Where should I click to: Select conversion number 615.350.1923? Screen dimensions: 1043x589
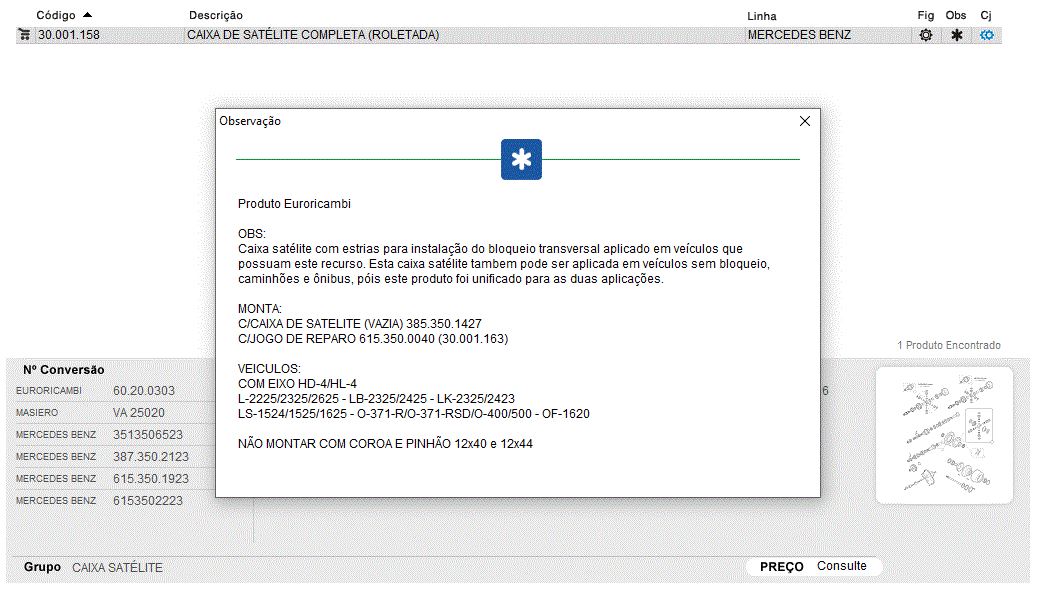coord(150,479)
